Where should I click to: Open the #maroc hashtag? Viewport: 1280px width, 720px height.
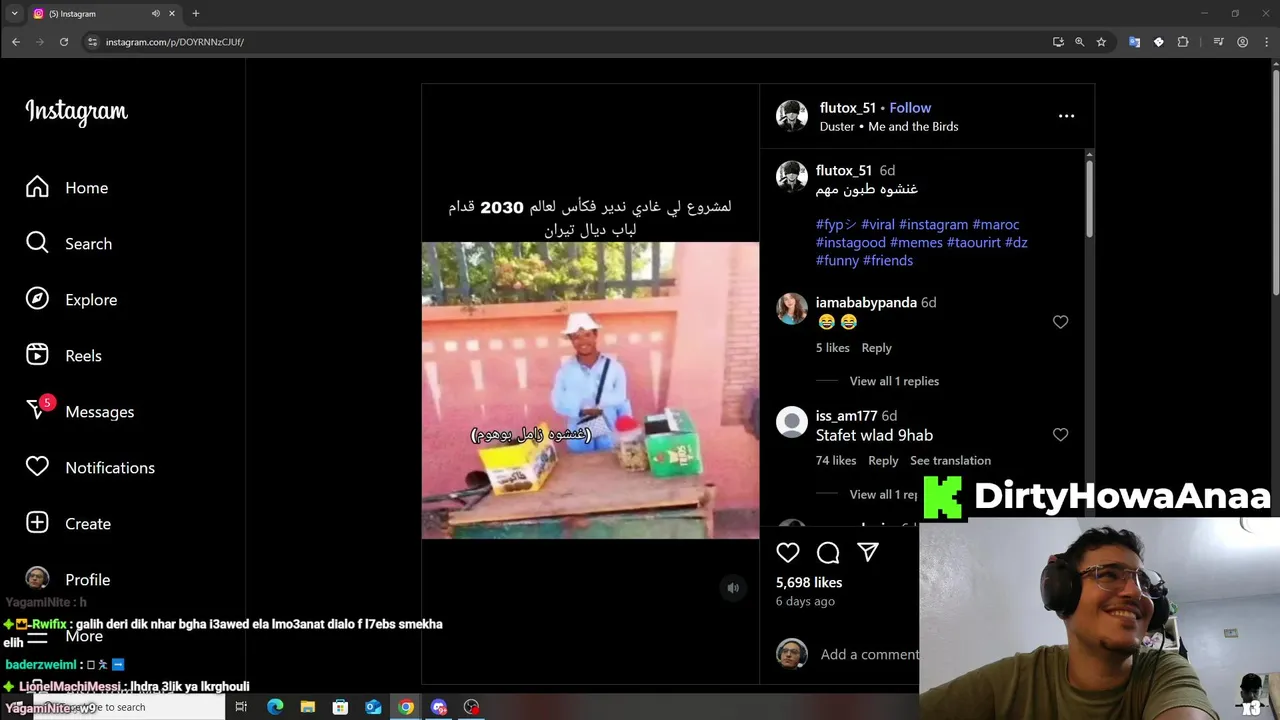tap(996, 225)
